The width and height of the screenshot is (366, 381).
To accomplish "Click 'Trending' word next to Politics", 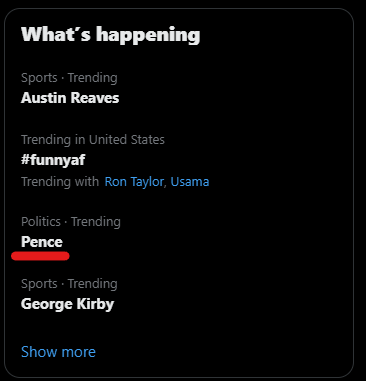I will point(96,222).
